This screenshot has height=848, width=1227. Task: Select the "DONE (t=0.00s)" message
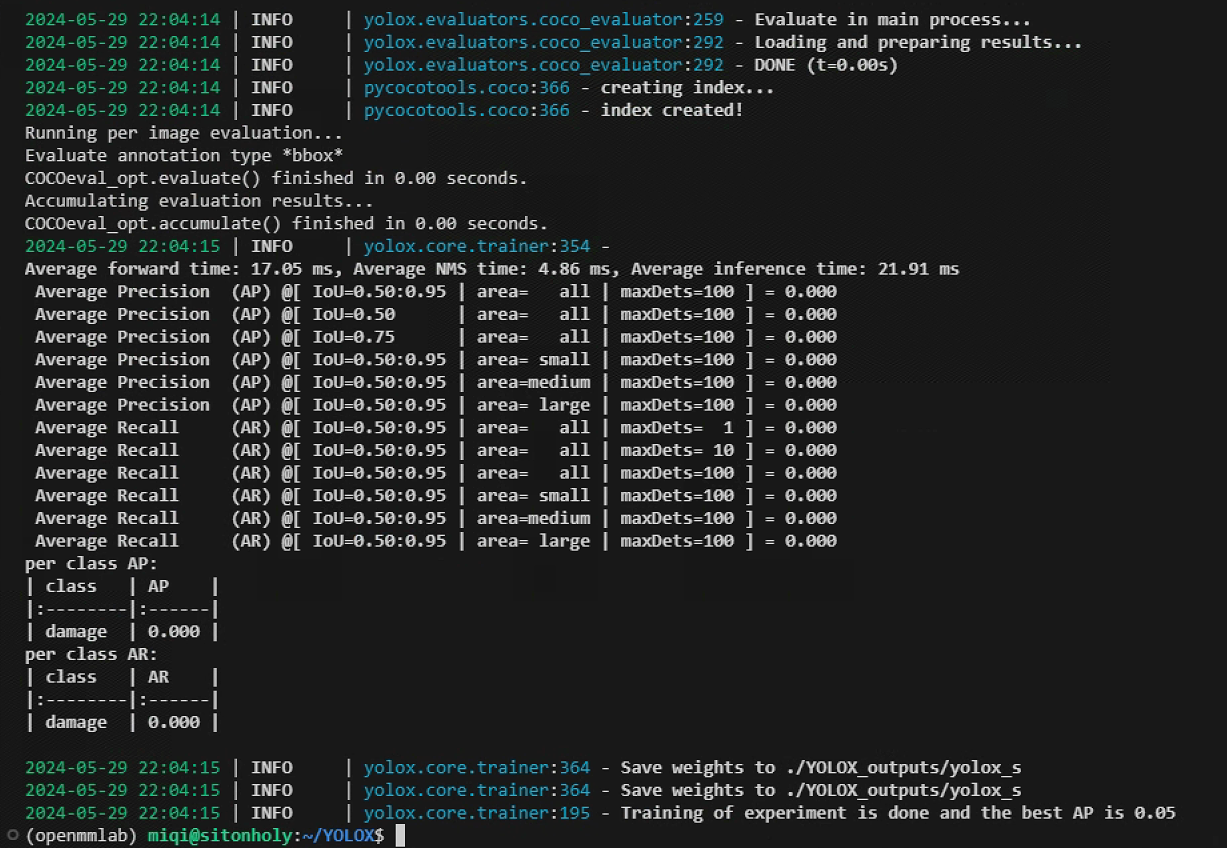(x=826, y=65)
